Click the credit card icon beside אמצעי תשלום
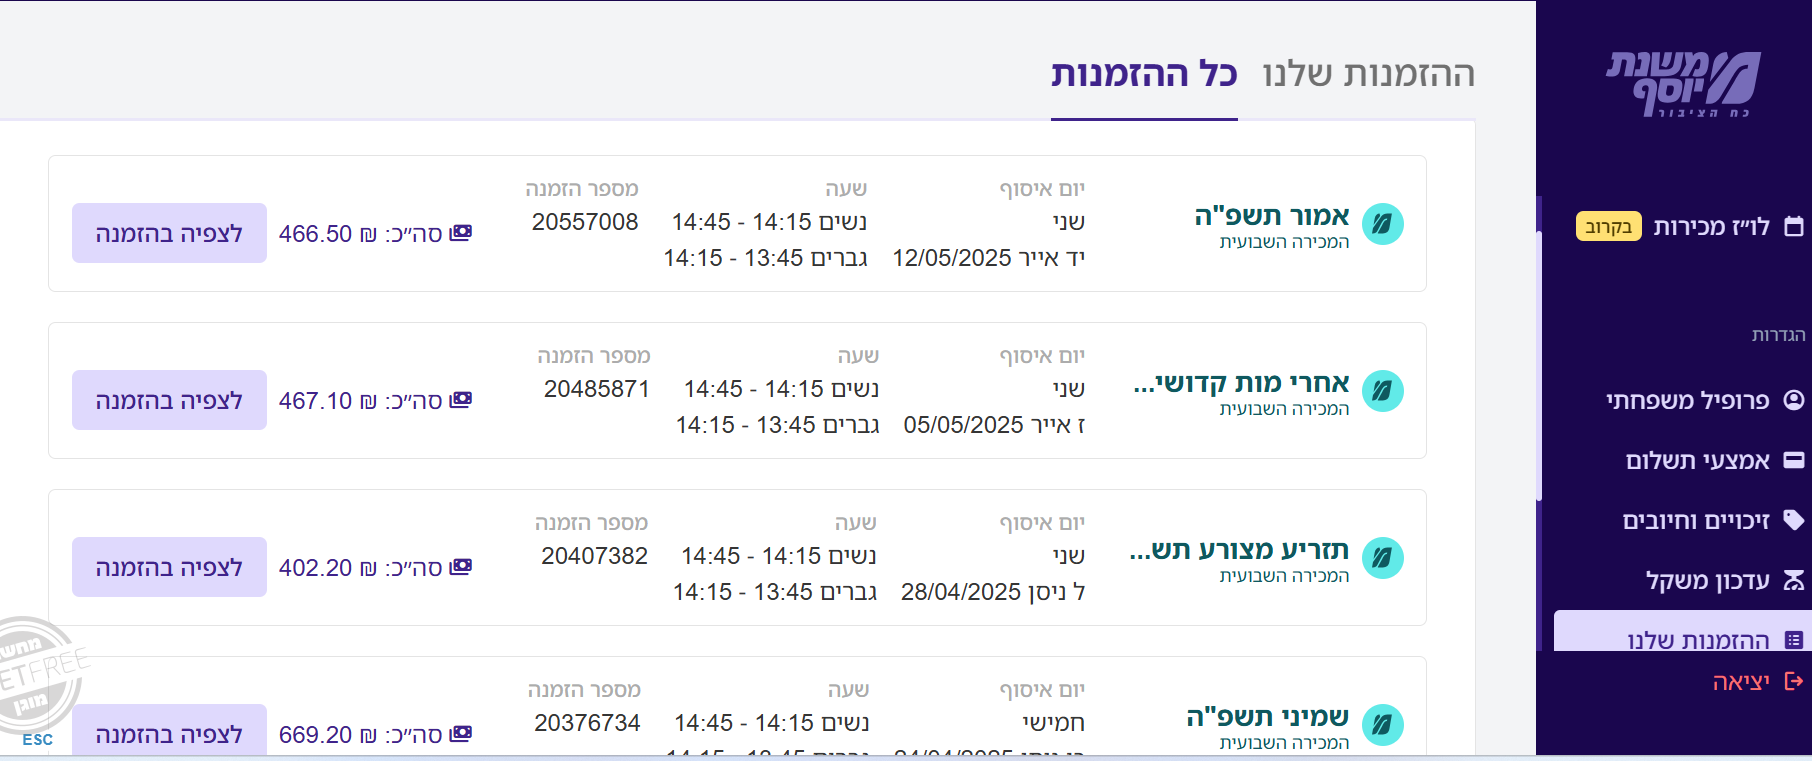Screen dimensions: 1812x761 pyautogui.click(x=1794, y=461)
